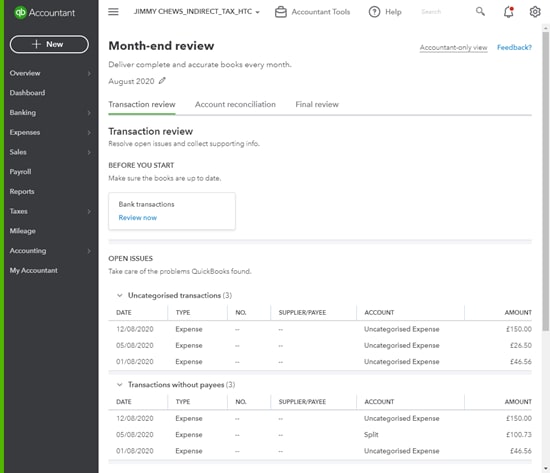The width and height of the screenshot is (550, 473).
Task: Open Mileage in the sidebar
Action: [x=22, y=231]
